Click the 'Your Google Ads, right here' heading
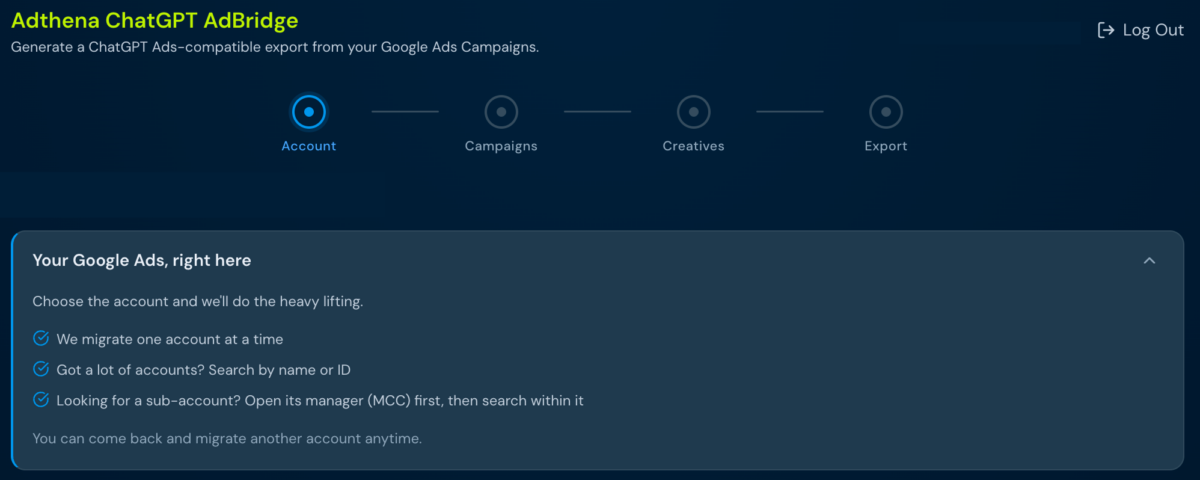Viewport: 1200px width, 480px height. tap(142, 261)
